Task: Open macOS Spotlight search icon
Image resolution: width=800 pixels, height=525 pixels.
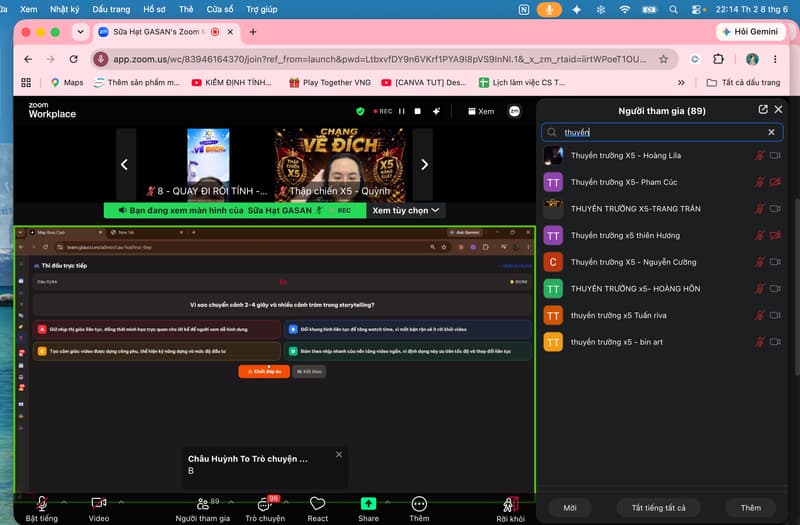Action: 673,9
